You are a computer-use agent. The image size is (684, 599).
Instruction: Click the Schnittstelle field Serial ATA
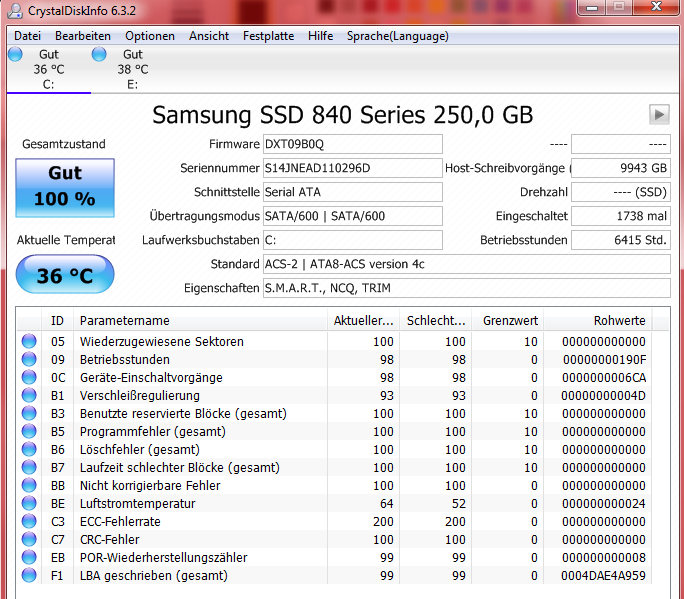click(352, 192)
